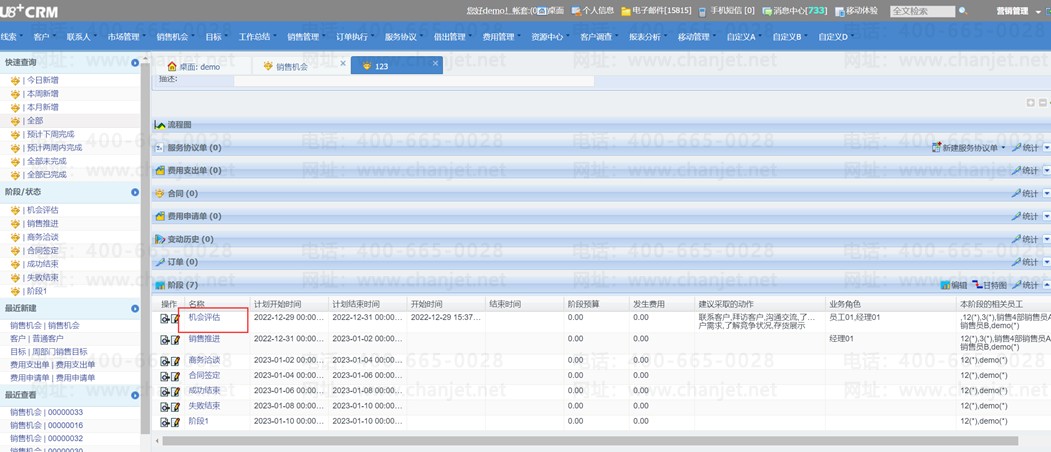Click edit icon in 机会评估 row
Viewport: 1051px width, 452px height.
click(x=175, y=319)
